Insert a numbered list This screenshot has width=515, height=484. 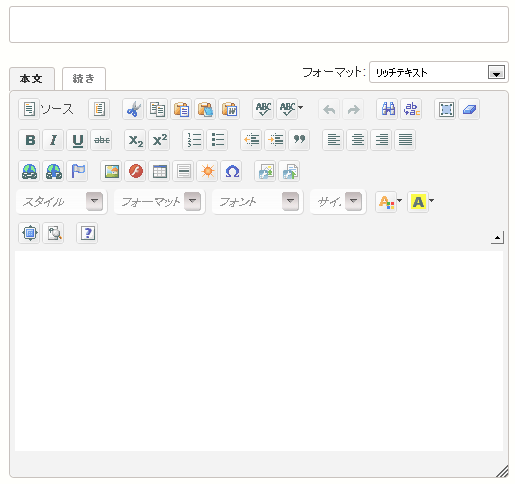(x=193, y=140)
